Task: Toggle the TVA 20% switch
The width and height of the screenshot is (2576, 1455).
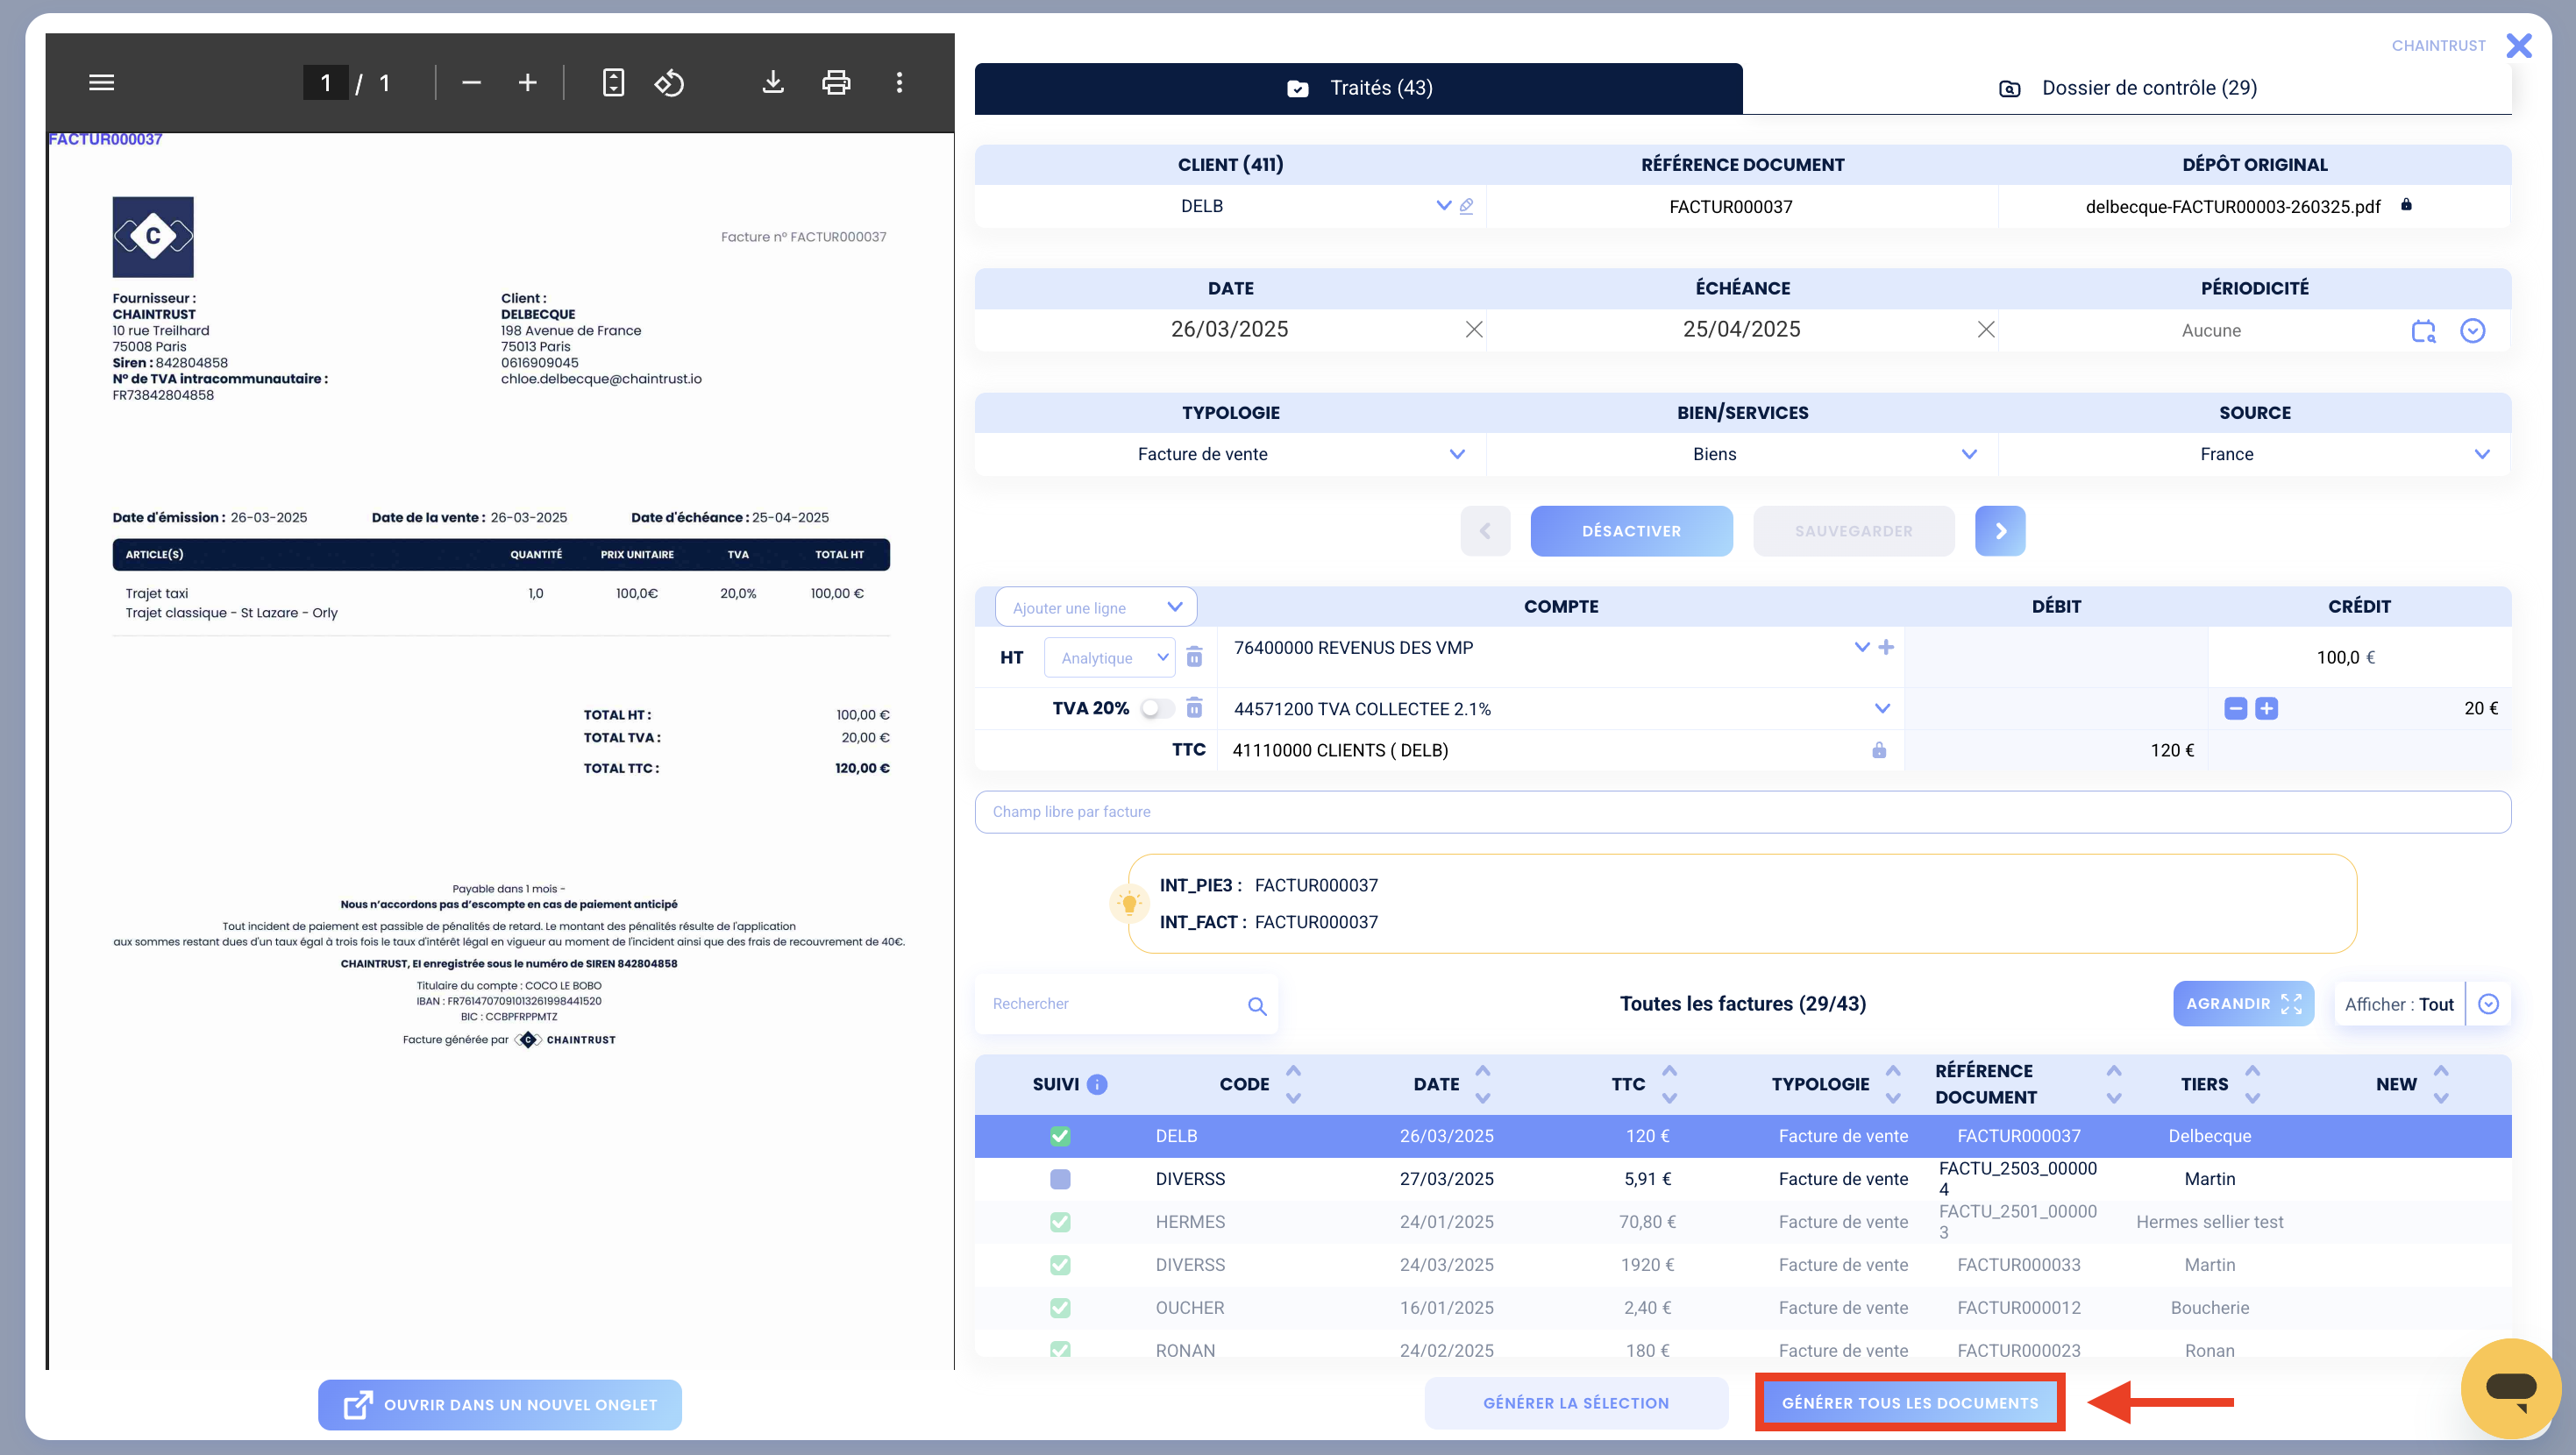Action: 1157,708
